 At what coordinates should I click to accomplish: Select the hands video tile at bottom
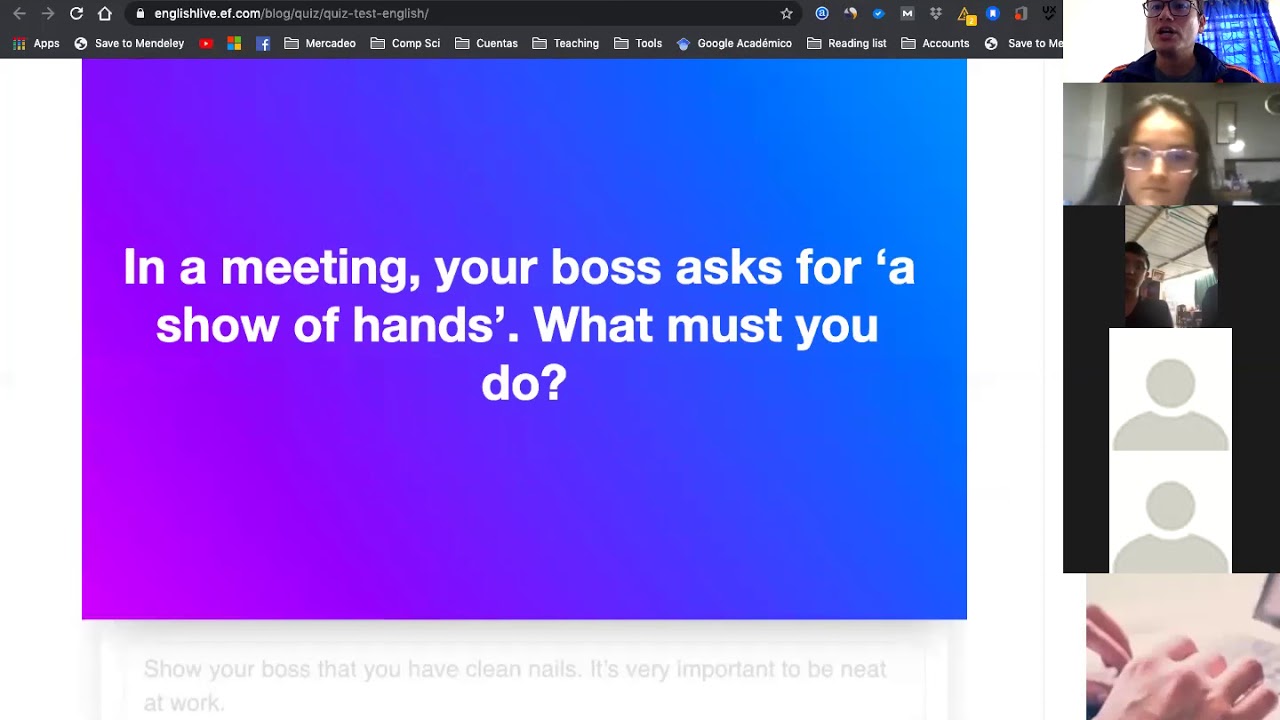click(1183, 647)
